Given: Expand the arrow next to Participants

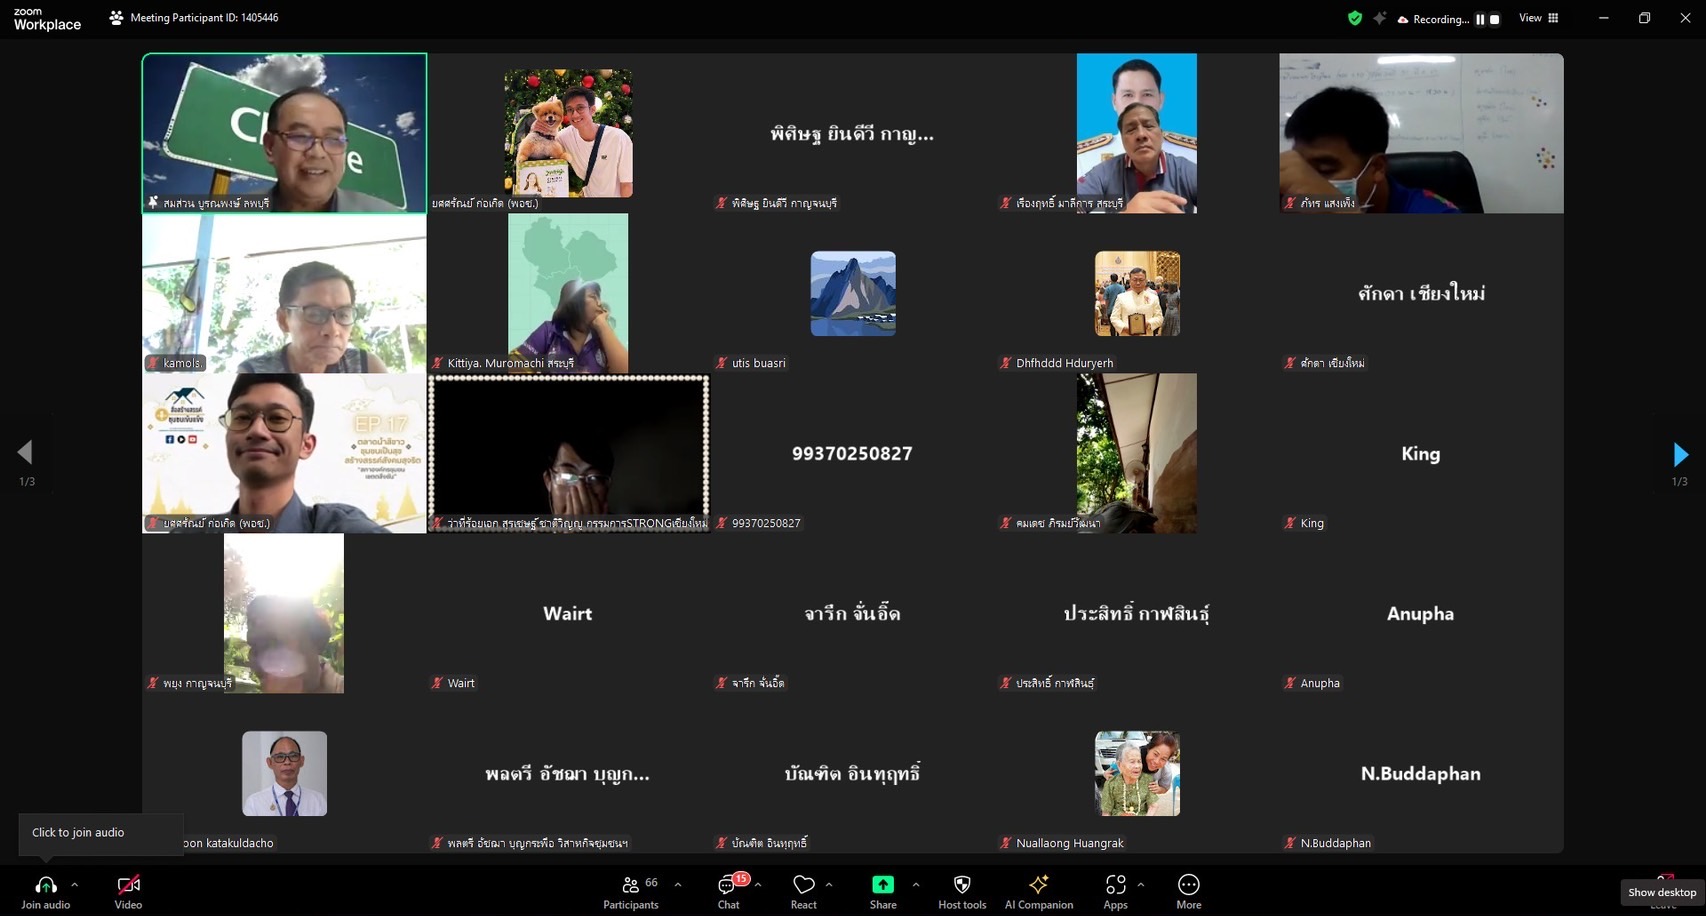Looking at the screenshot, I should (x=678, y=884).
